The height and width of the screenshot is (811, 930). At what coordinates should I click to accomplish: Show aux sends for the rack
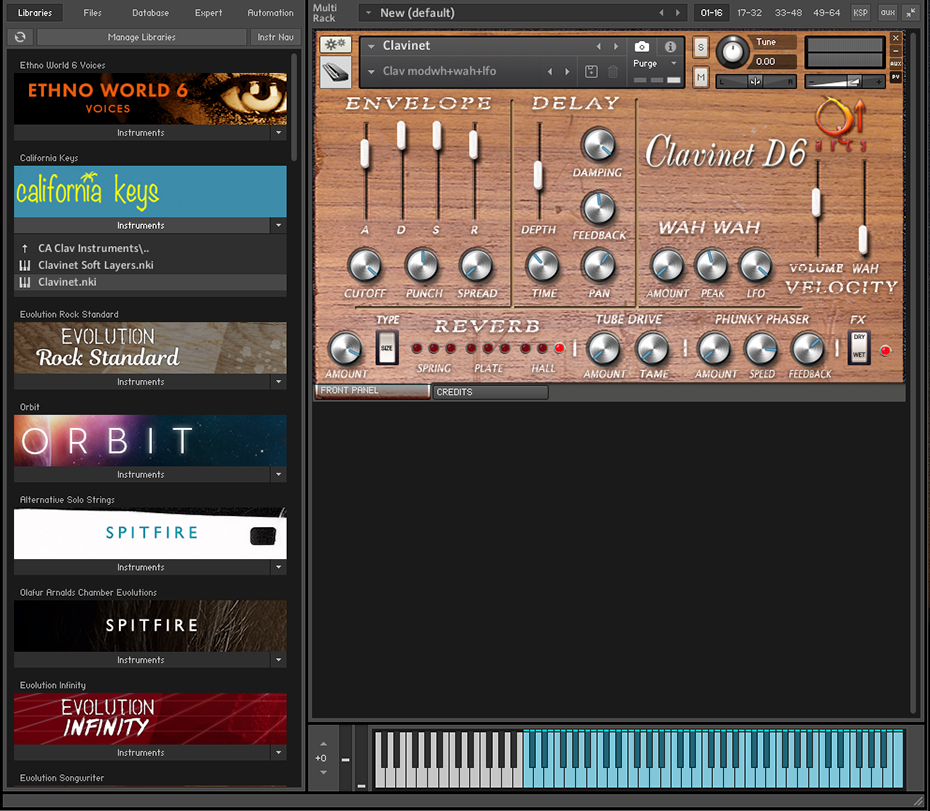pyautogui.click(x=887, y=12)
